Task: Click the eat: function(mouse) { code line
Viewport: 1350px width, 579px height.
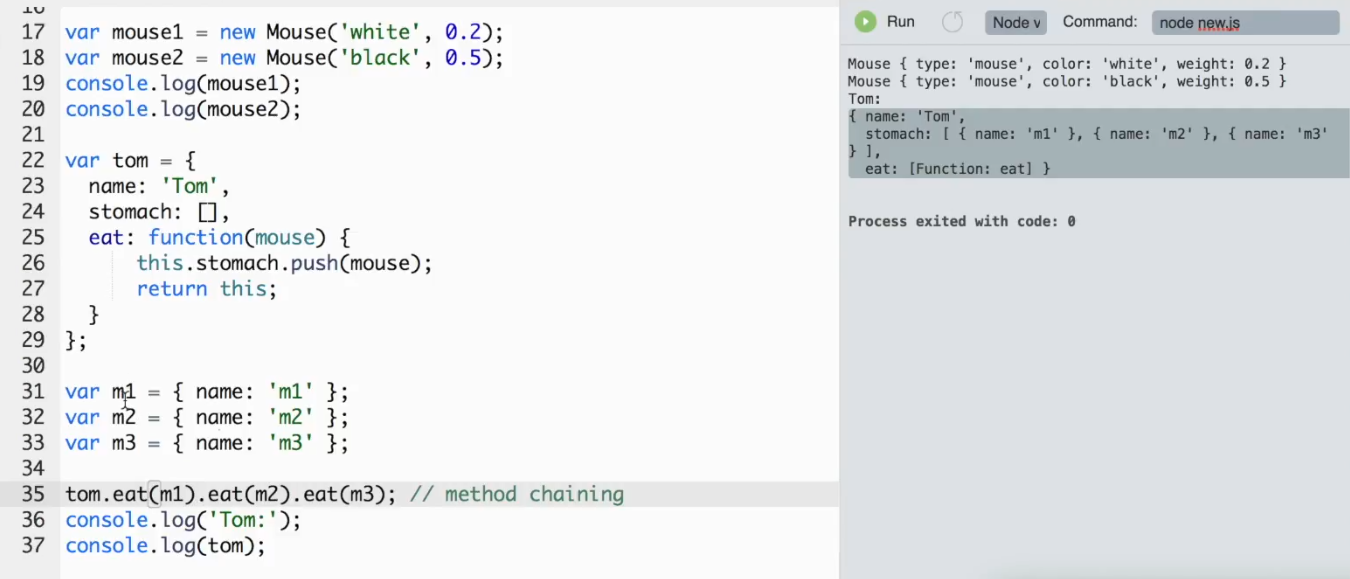Action: (x=219, y=238)
